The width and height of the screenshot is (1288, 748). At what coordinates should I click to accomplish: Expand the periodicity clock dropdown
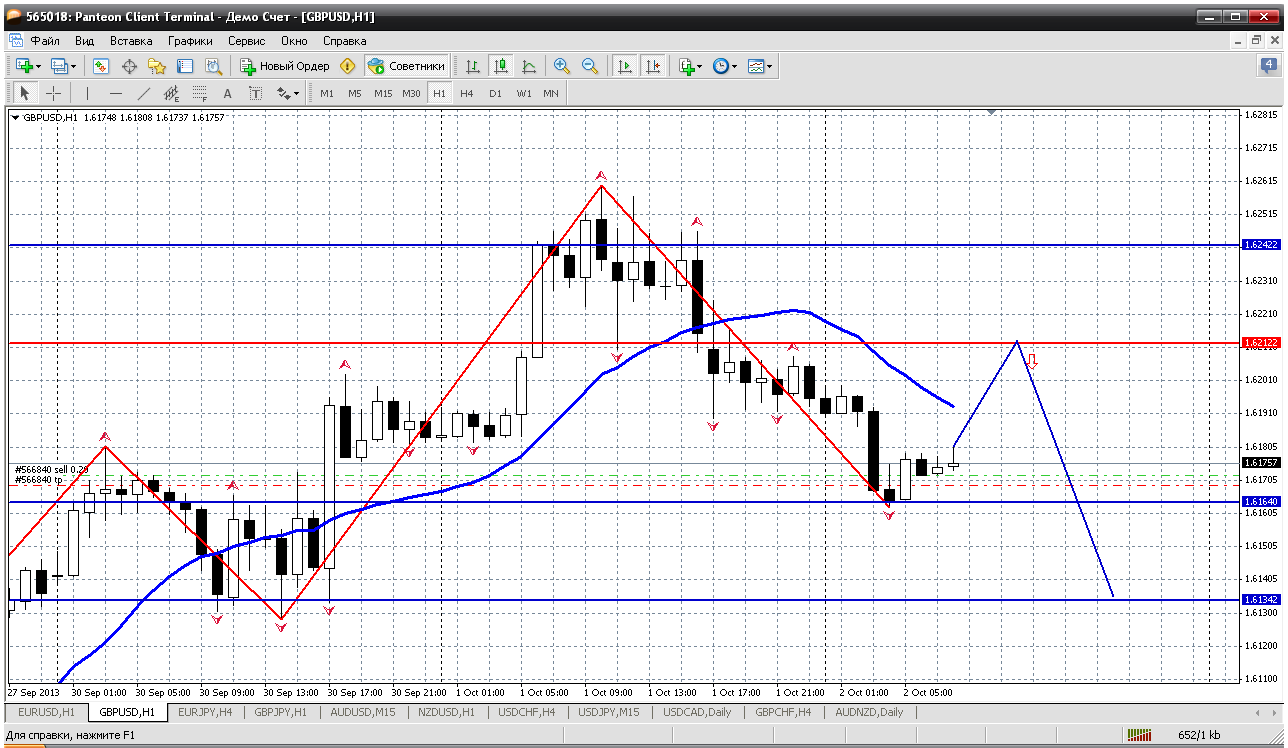tap(735, 66)
